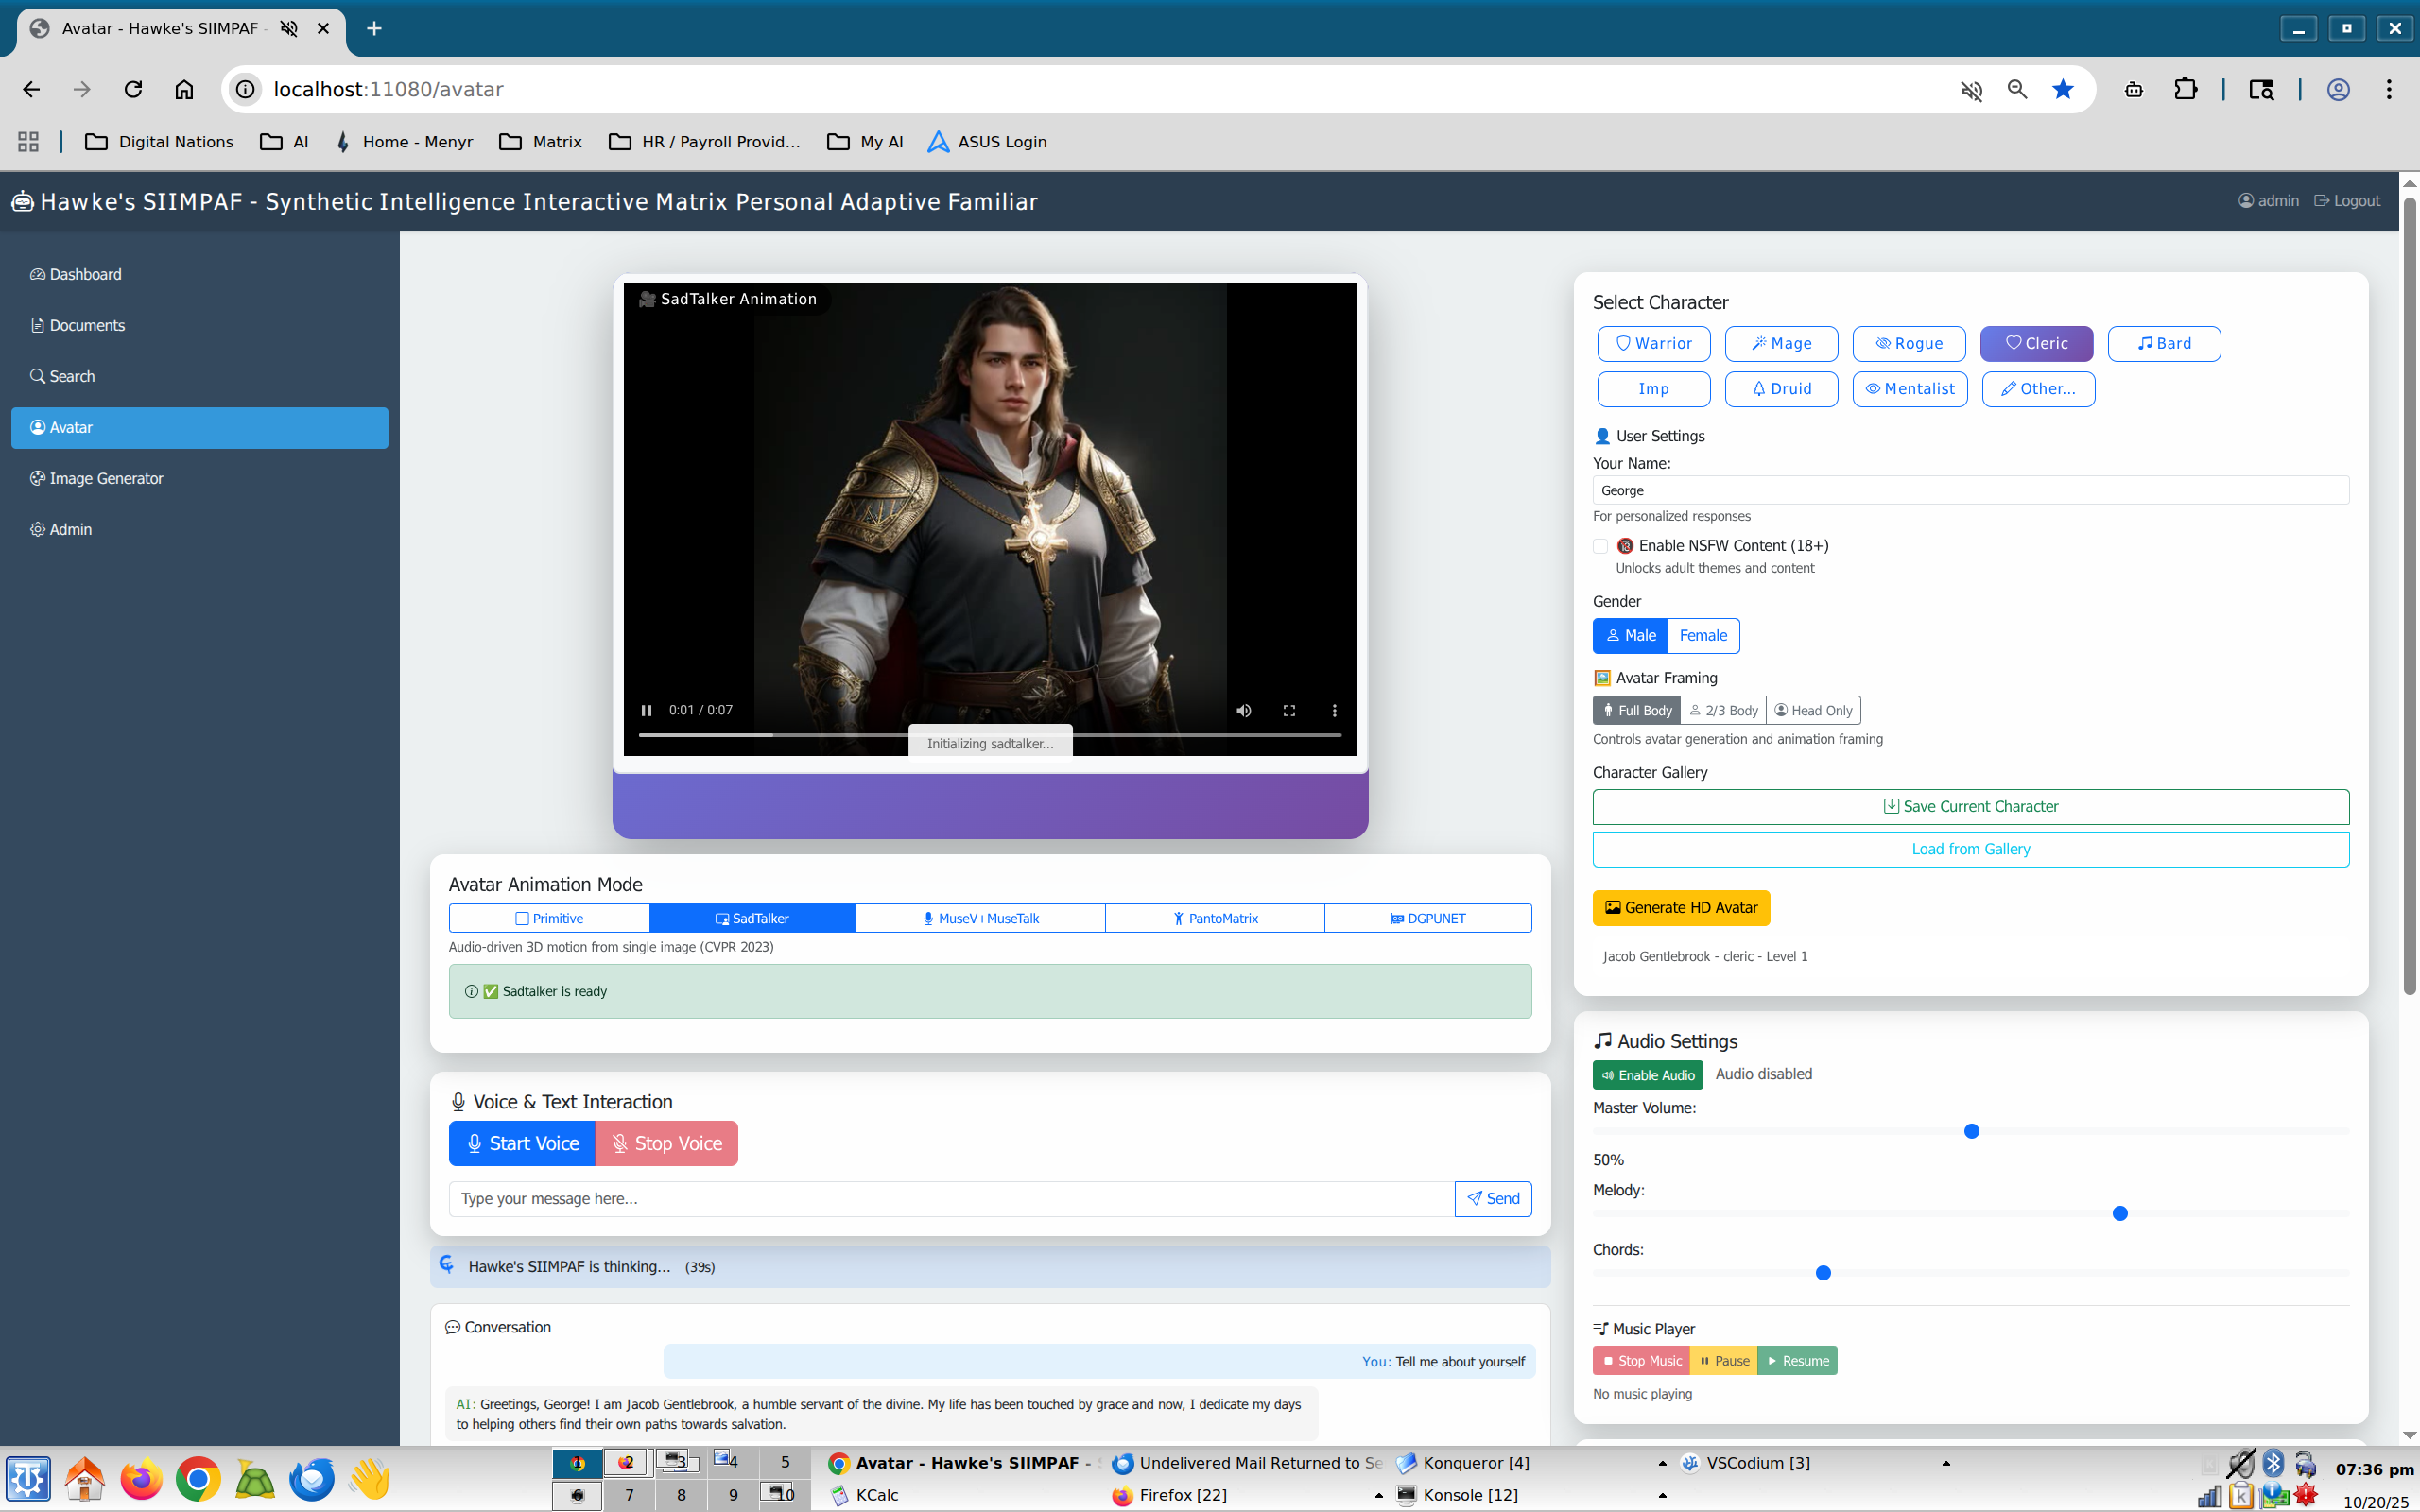Click Generate HD Avatar button

1681,908
